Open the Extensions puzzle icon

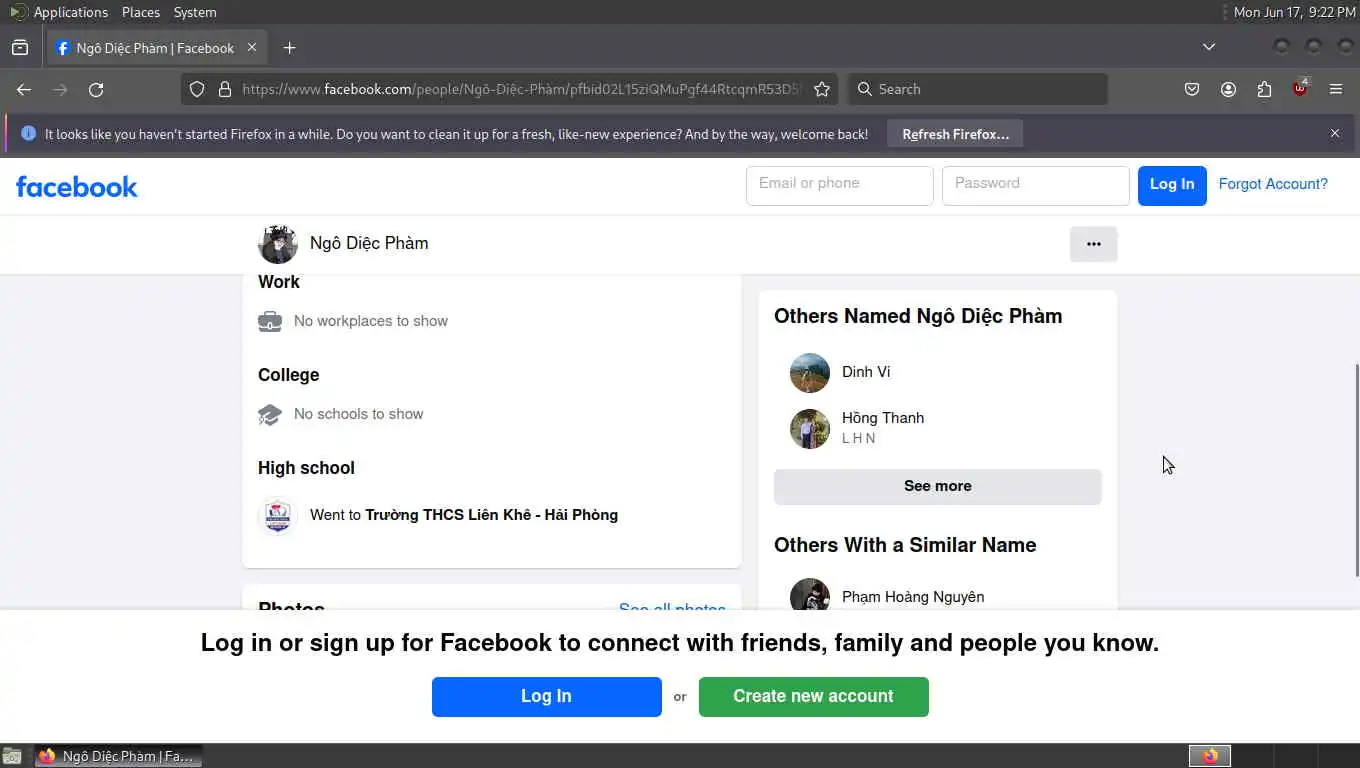tap(1264, 89)
